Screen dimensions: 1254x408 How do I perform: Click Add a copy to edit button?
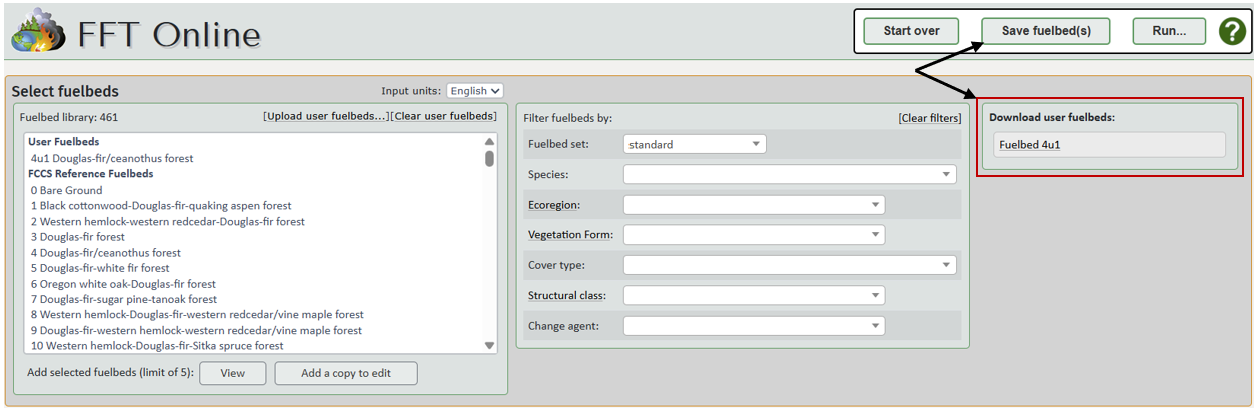345,373
